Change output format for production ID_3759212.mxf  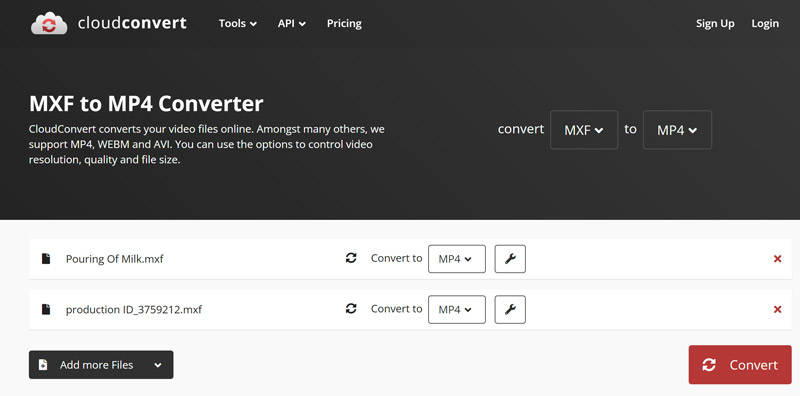pos(457,309)
